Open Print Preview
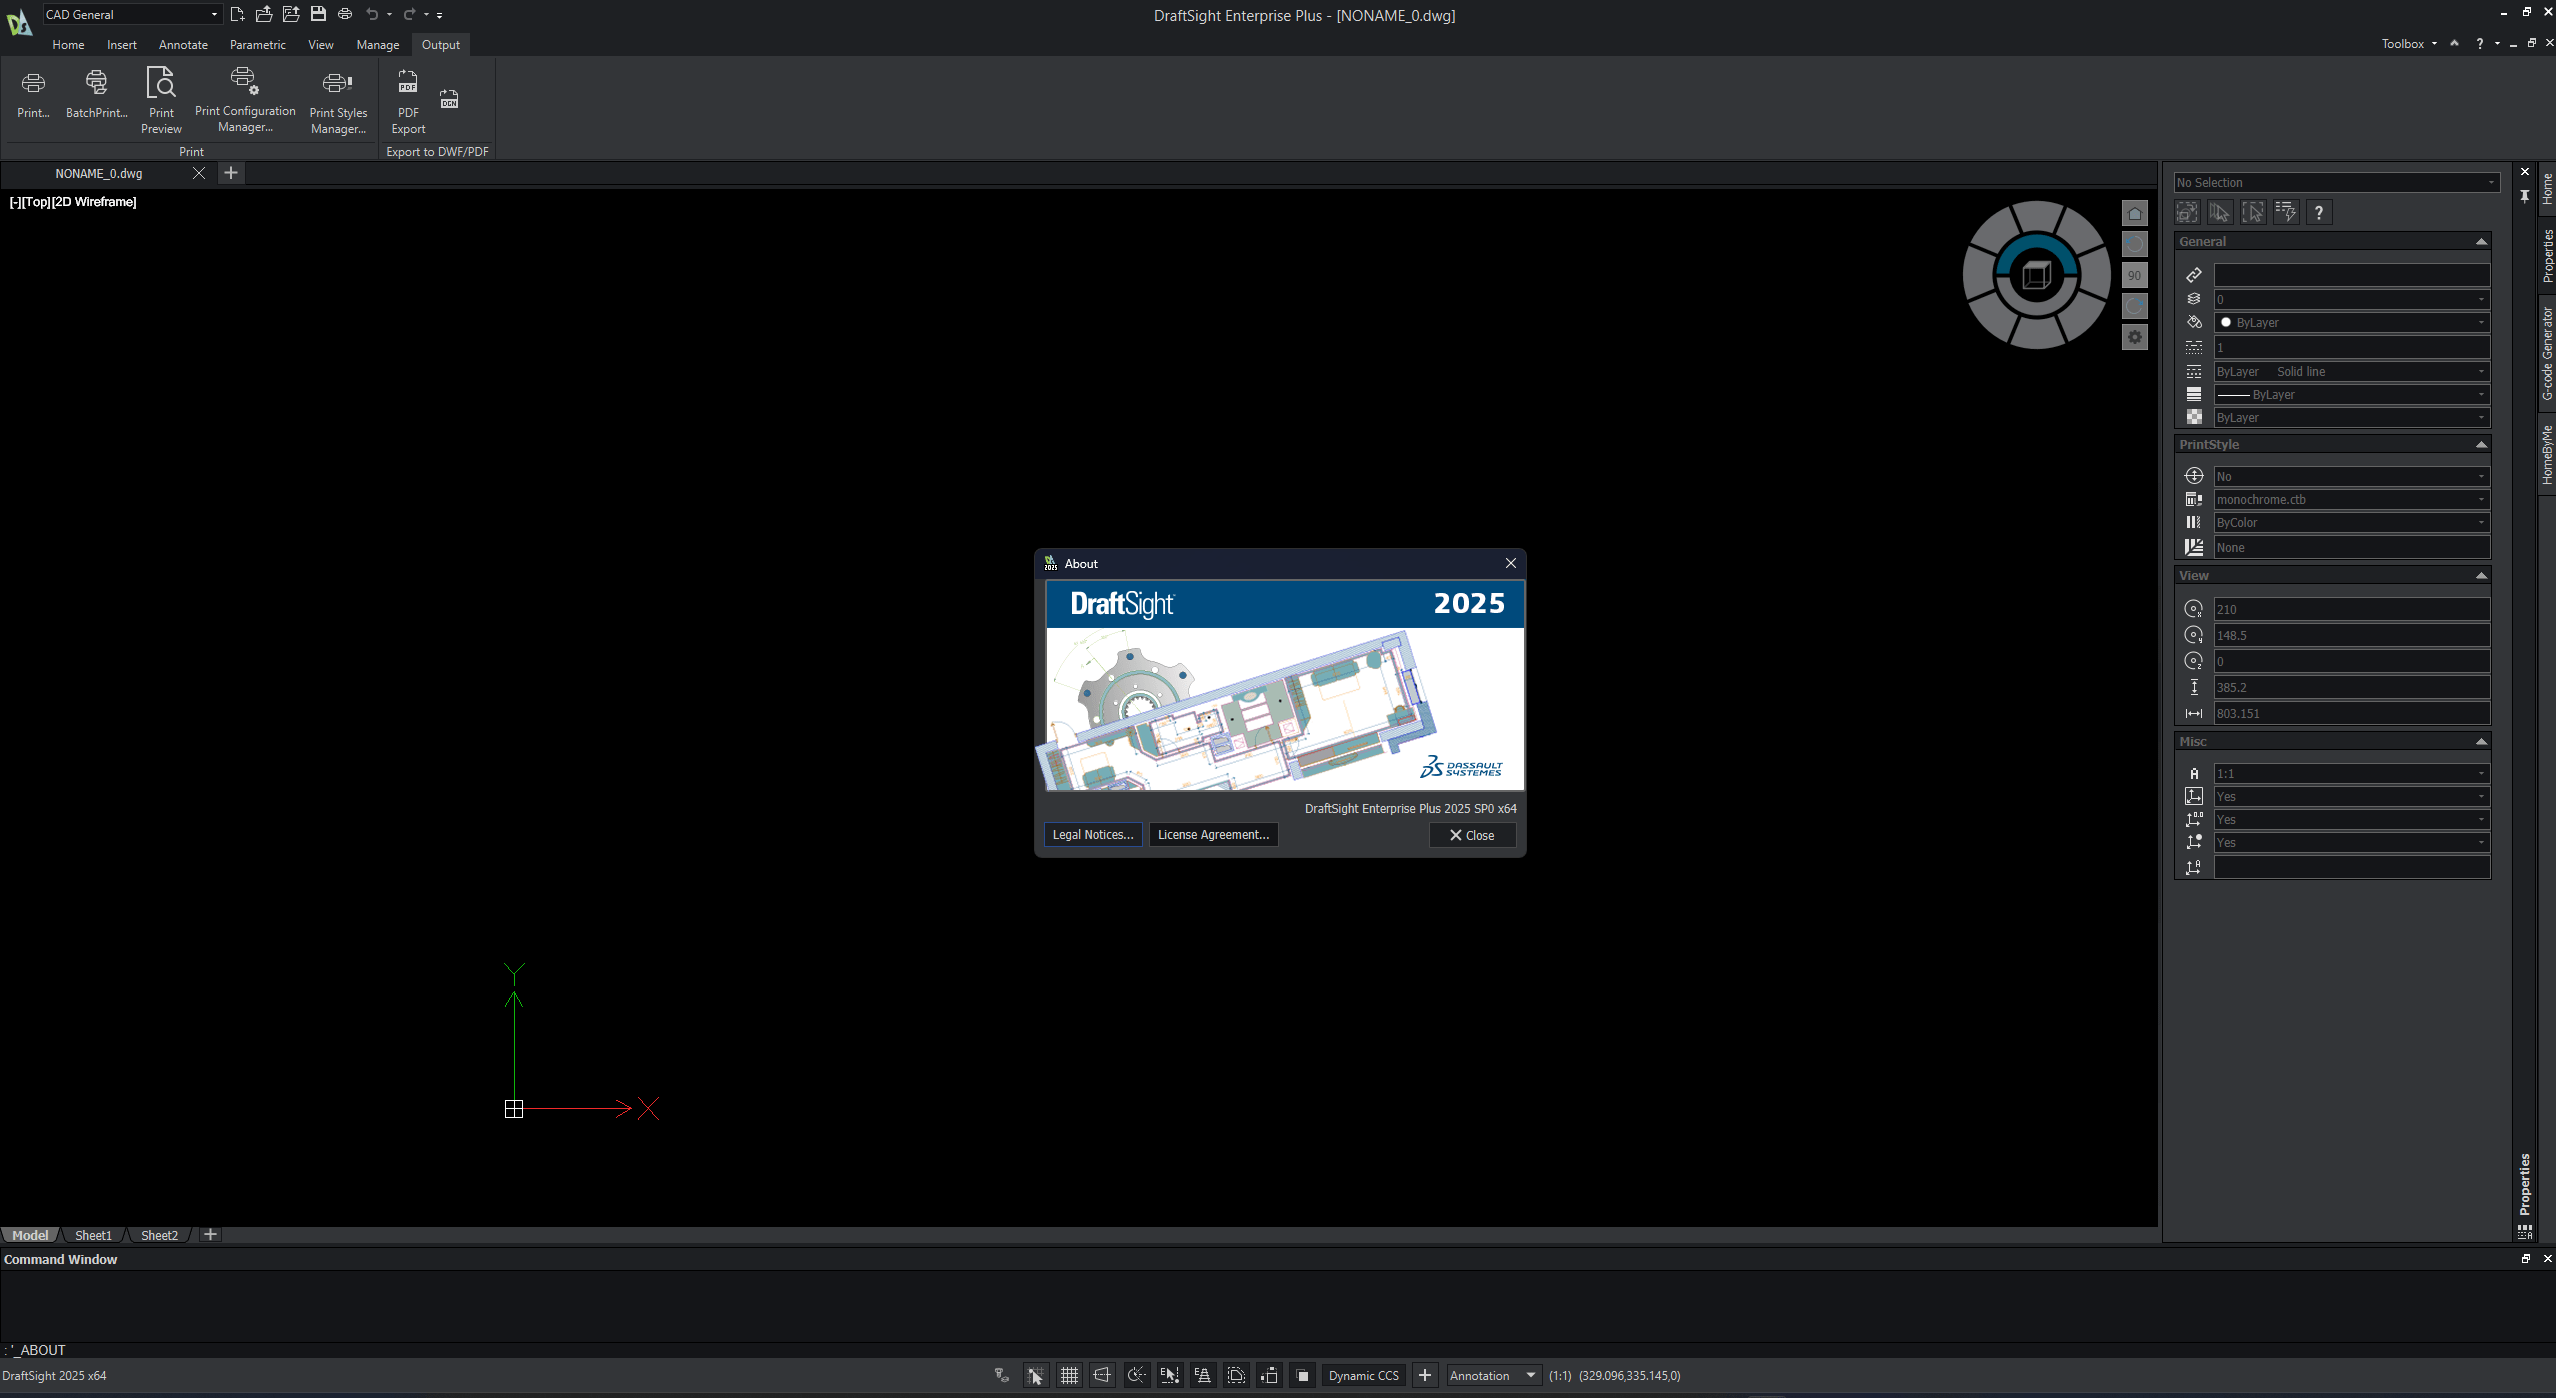The width and height of the screenshot is (2556, 1398). (161, 100)
